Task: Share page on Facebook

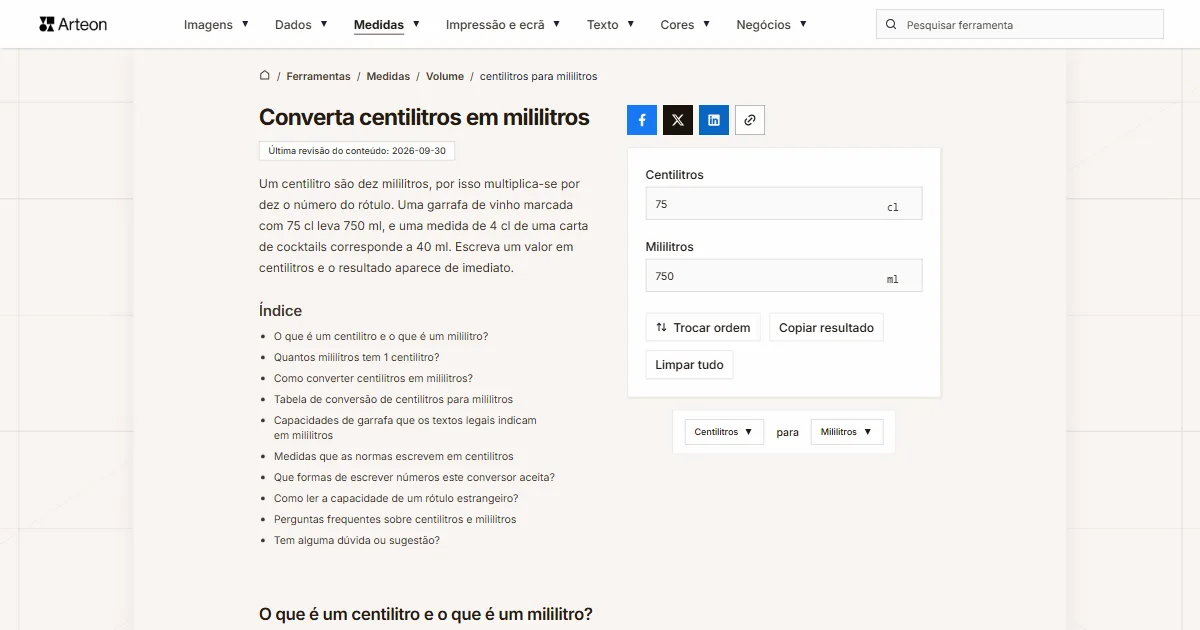Action: [x=642, y=120]
